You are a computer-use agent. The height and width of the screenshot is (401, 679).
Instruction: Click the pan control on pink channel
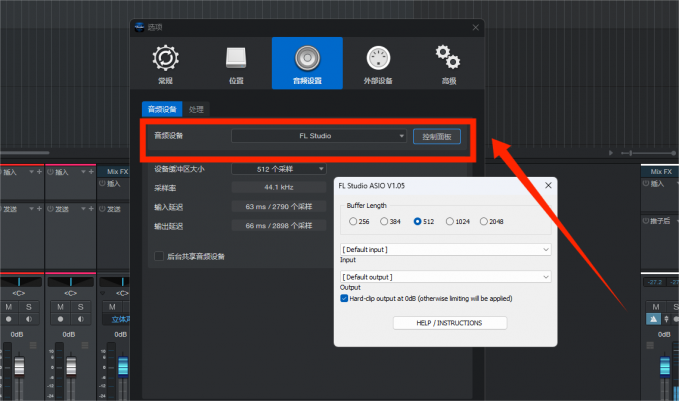(71, 282)
